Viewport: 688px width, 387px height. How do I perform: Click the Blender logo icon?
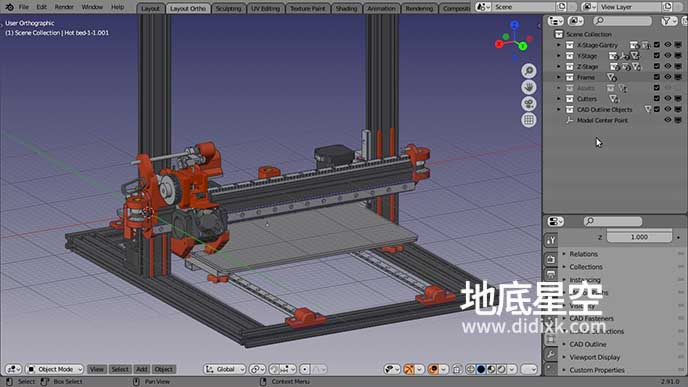[x=9, y=7]
